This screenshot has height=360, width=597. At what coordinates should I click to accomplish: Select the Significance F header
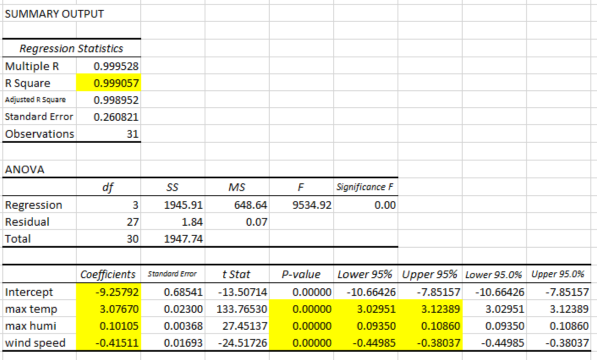365,187
